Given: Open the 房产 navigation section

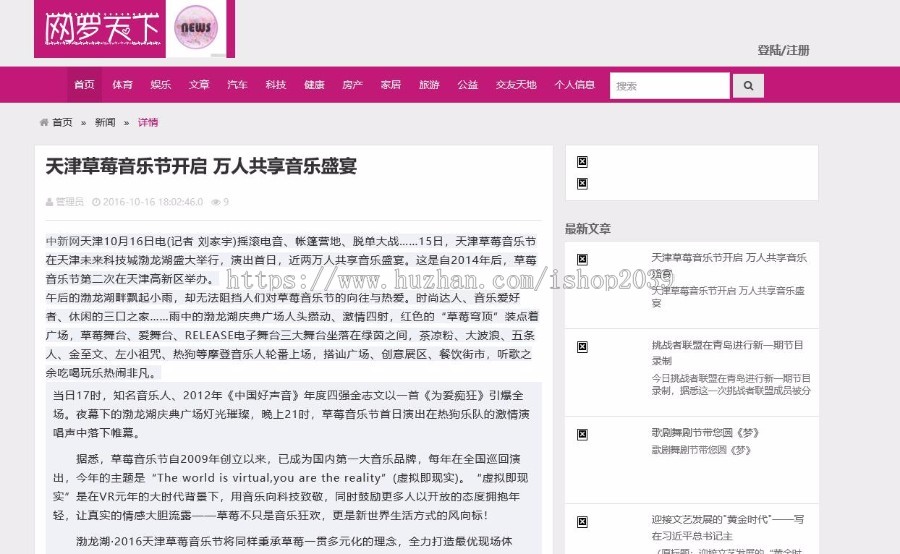Looking at the screenshot, I should [352, 84].
